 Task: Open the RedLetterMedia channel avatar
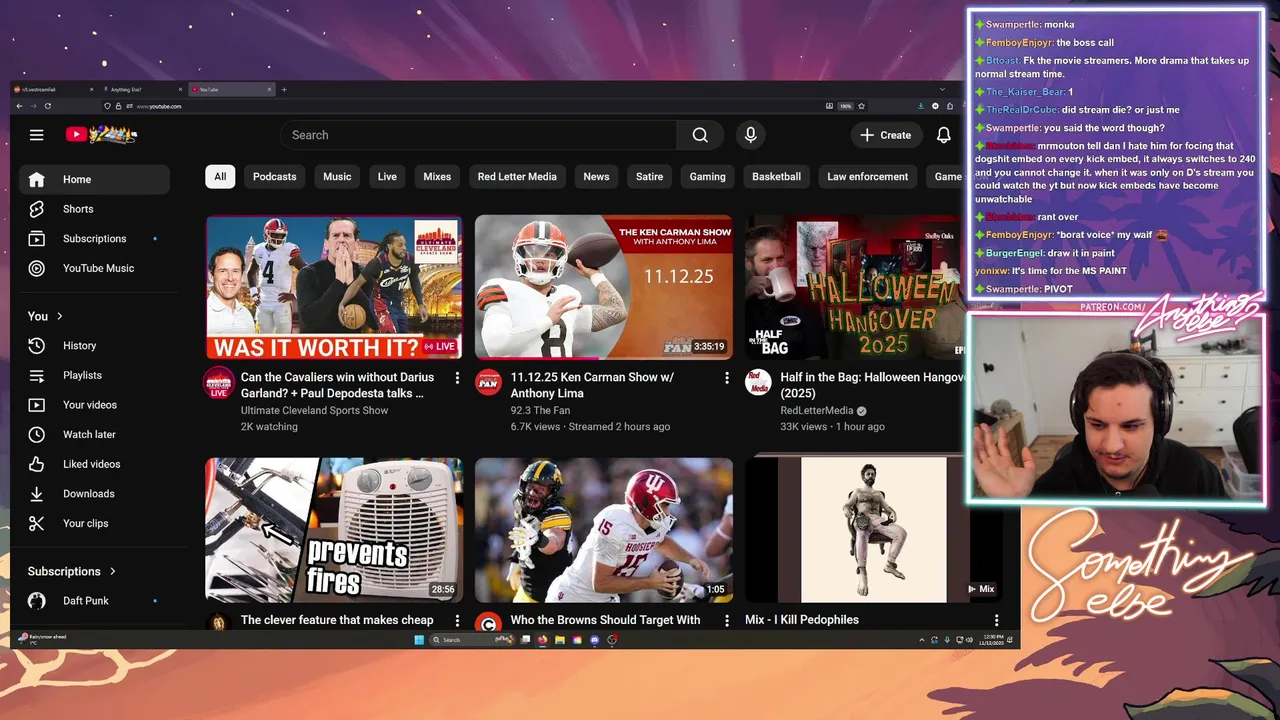click(x=758, y=382)
